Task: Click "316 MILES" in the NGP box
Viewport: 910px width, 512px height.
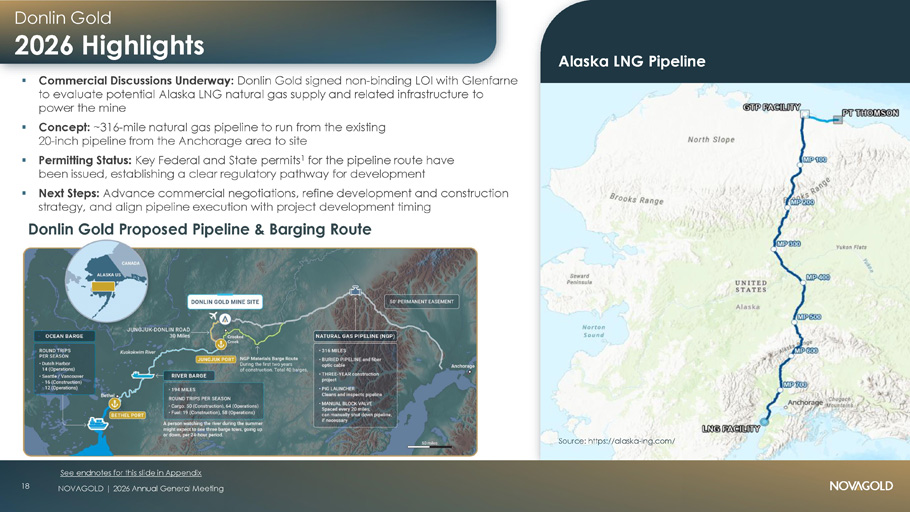Action: point(333,351)
